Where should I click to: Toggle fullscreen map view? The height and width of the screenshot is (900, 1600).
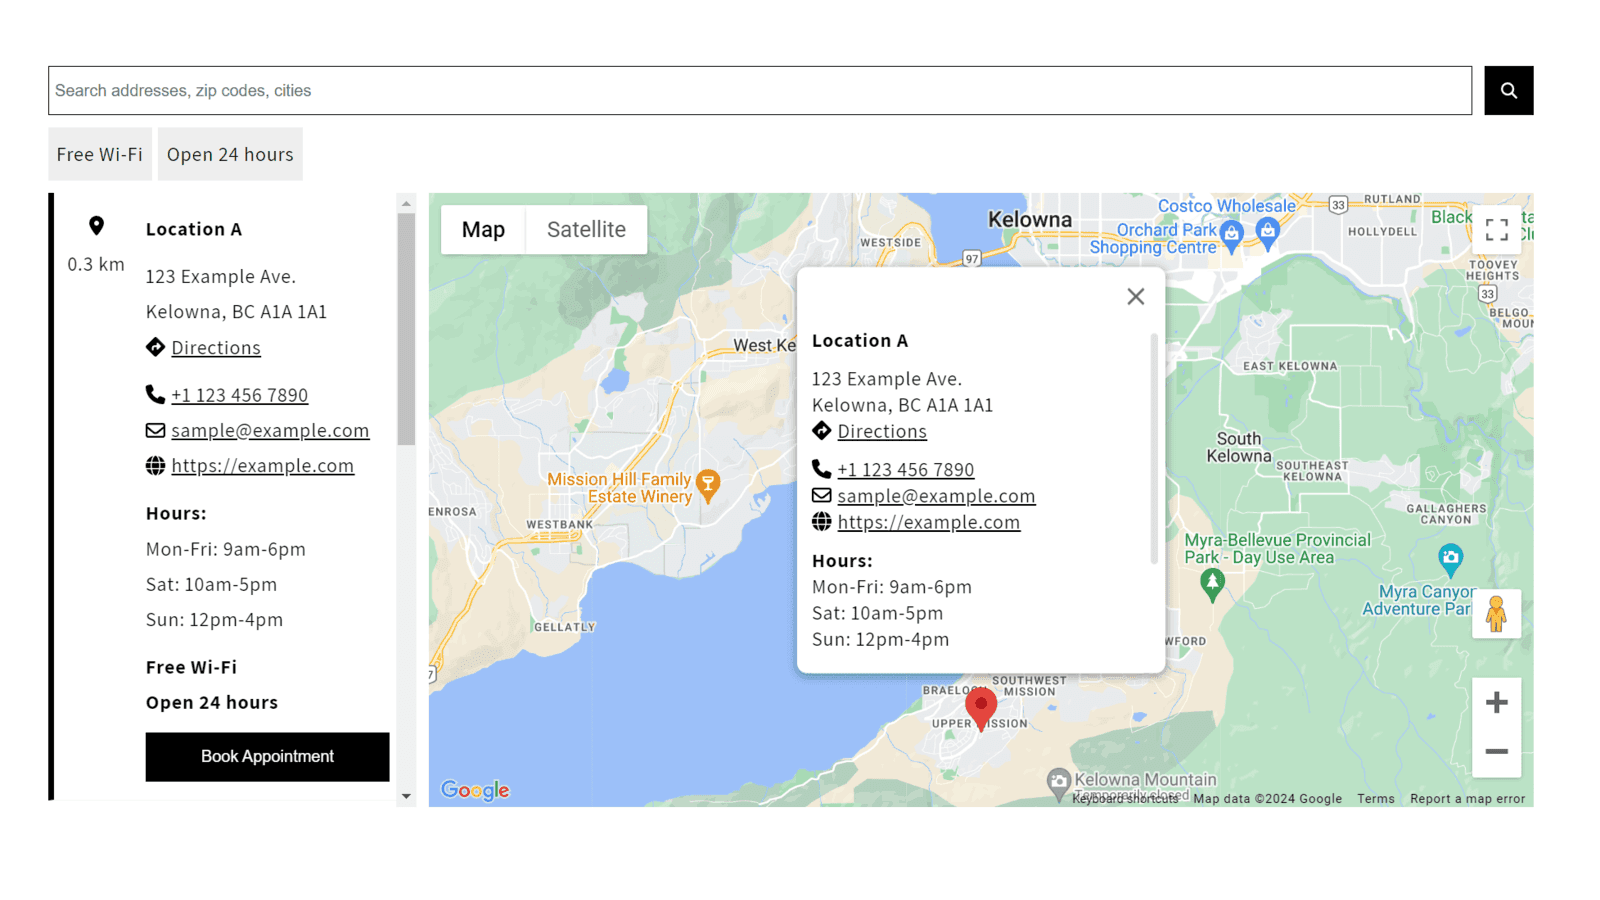tap(1497, 229)
